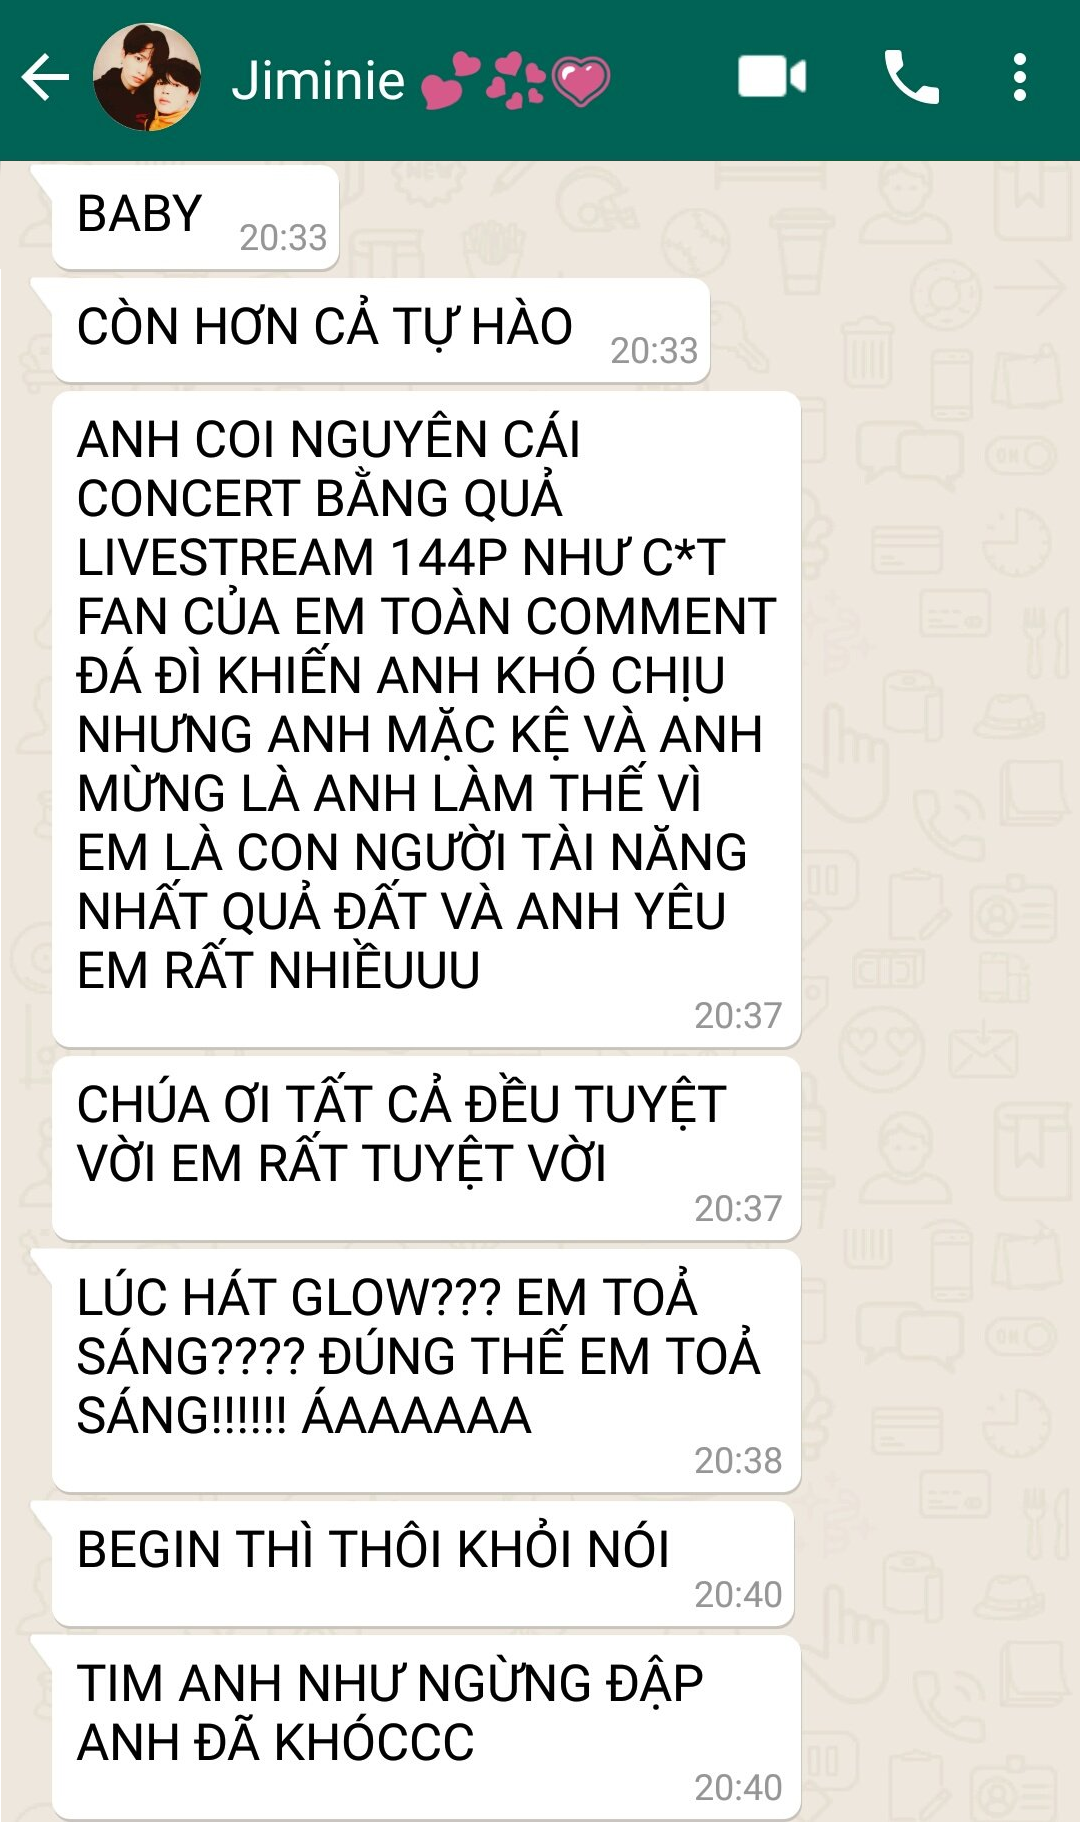The height and width of the screenshot is (1823, 1080).
Task: Click the 20:38 timestamp on GLOW message
Action: click(x=738, y=1461)
